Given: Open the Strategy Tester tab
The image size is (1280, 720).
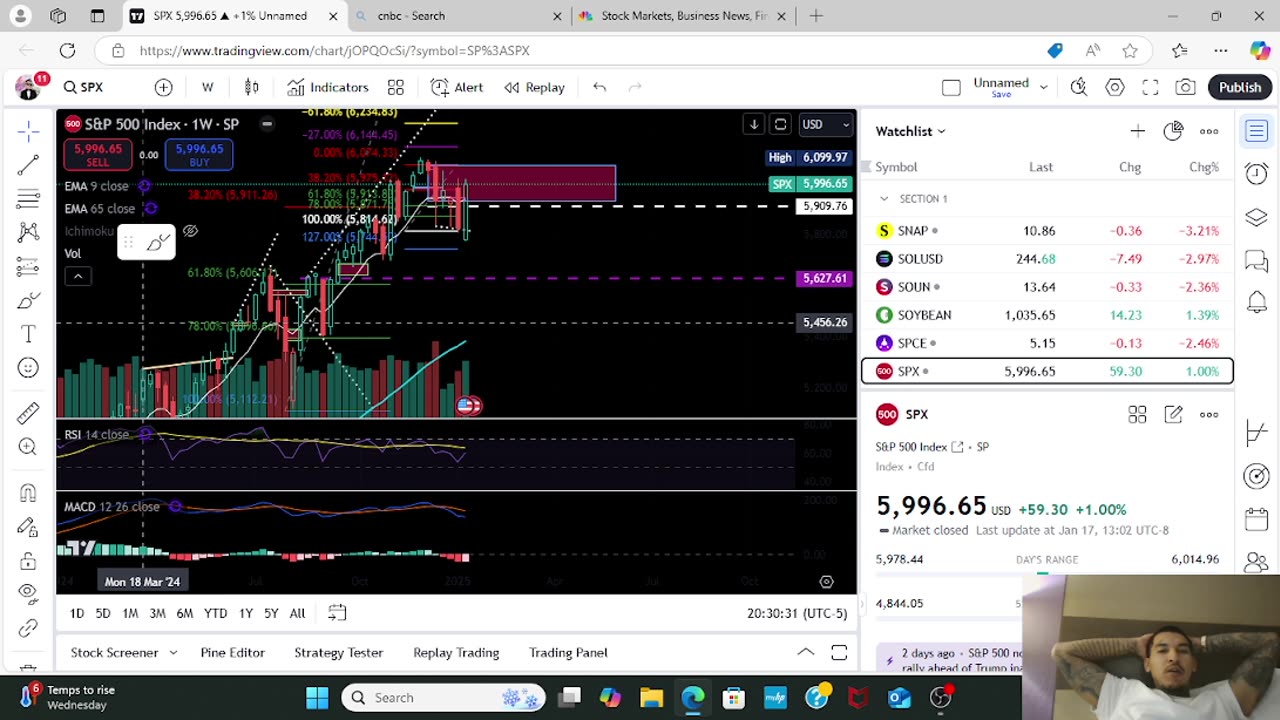Looking at the screenshot, I should click(x=339, y=652).
